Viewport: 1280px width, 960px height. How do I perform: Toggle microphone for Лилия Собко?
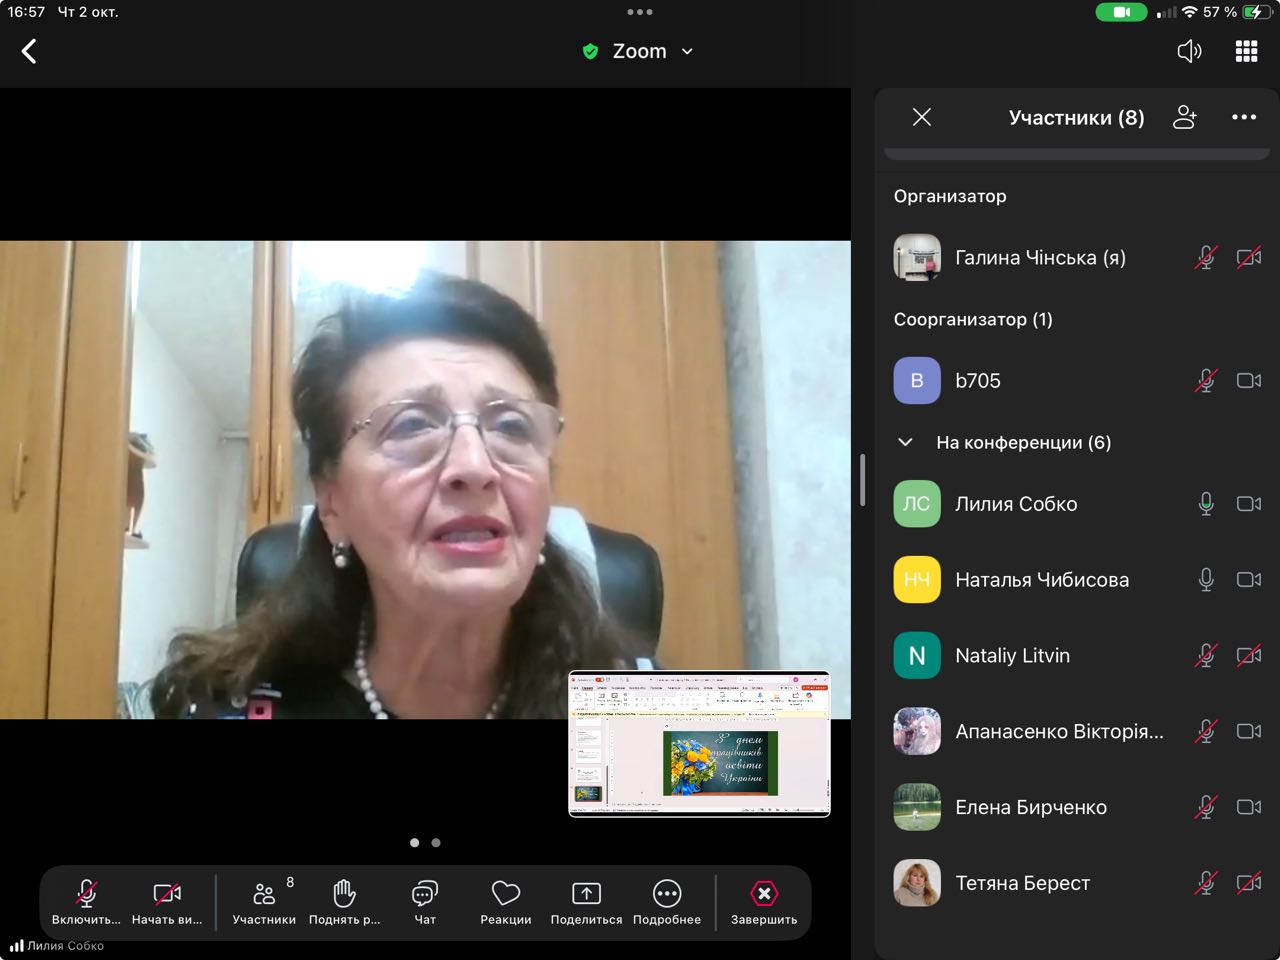pyautogui.click(x=1206, y=504)
